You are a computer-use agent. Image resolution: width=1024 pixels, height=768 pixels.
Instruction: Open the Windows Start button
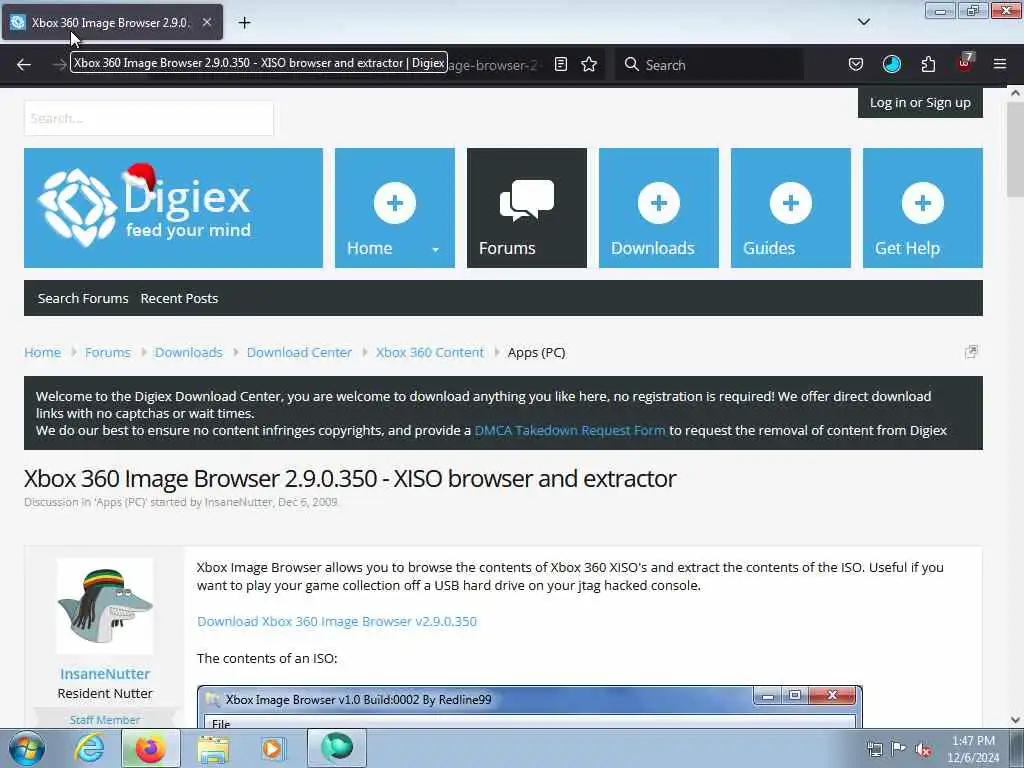click(x=26, y=748)
